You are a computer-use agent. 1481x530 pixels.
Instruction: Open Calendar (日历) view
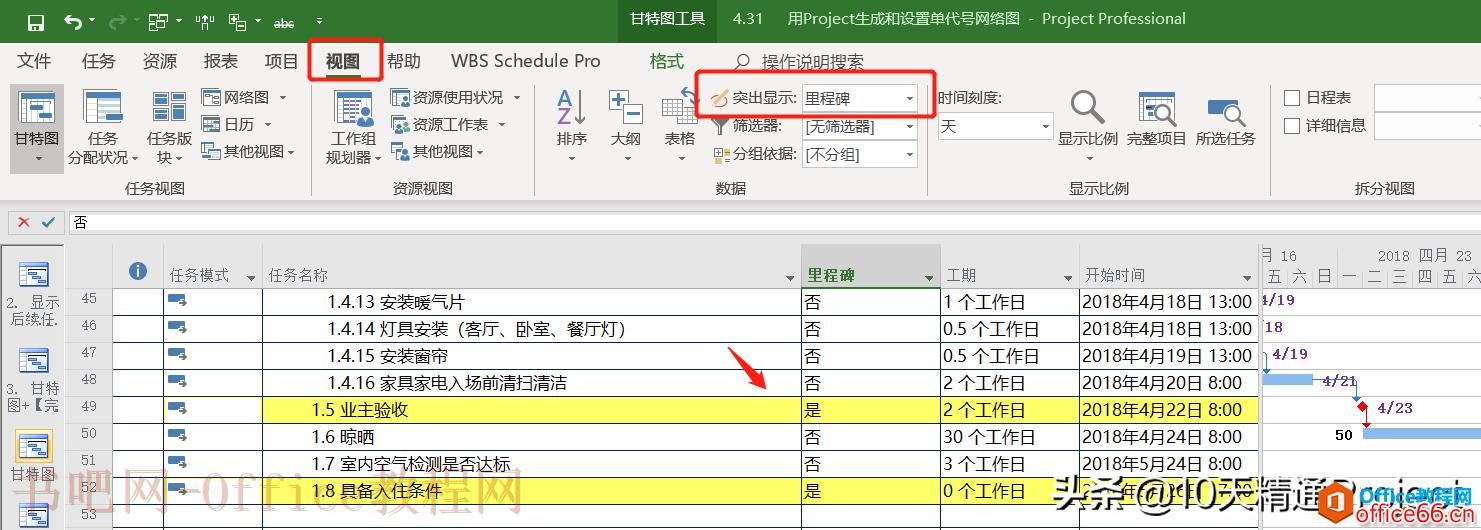[x=238, y=124]
